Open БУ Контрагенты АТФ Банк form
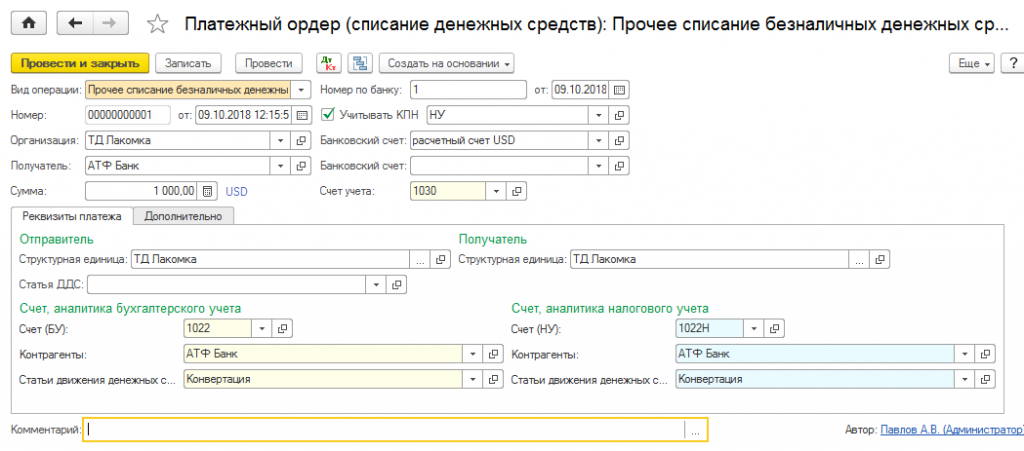The width and height of the screenshot is (1024, 451). pyautogui.click(x=494, y=354)
